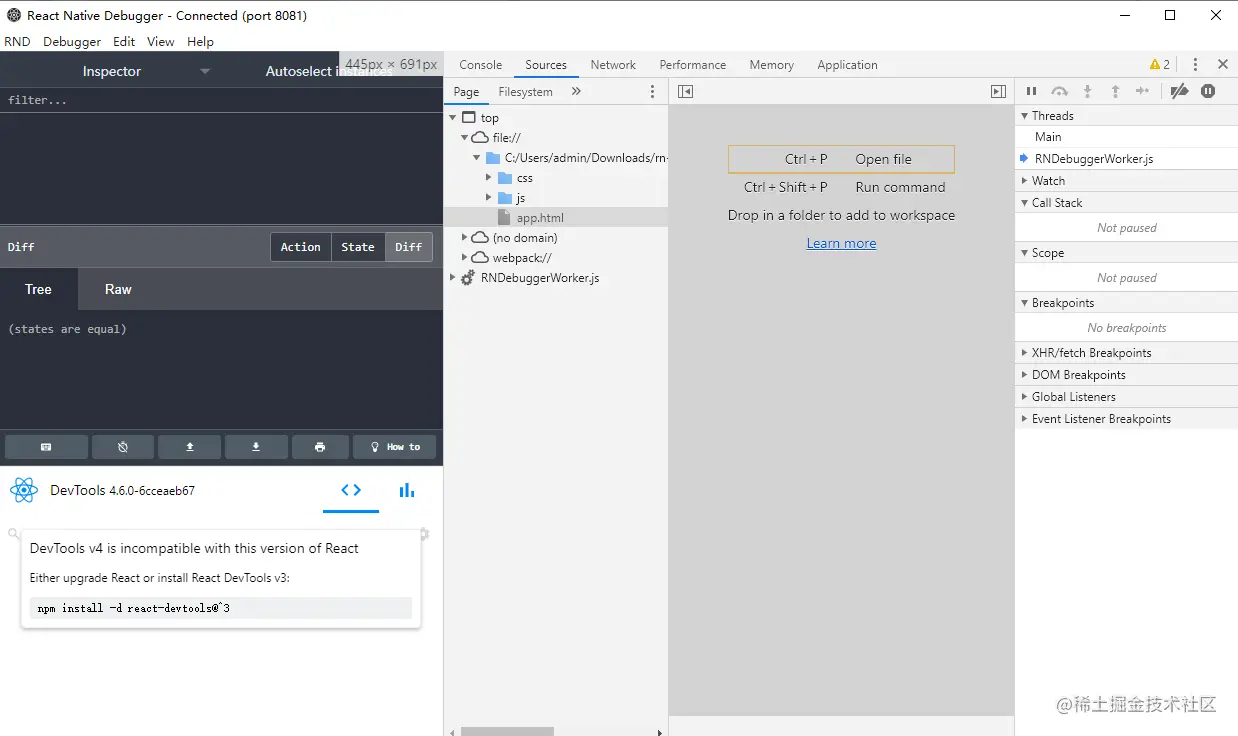Pause script execution in debugger
Viewport: 1238px width, 736px height.
pyautogui.click(x=1031, y=91)
